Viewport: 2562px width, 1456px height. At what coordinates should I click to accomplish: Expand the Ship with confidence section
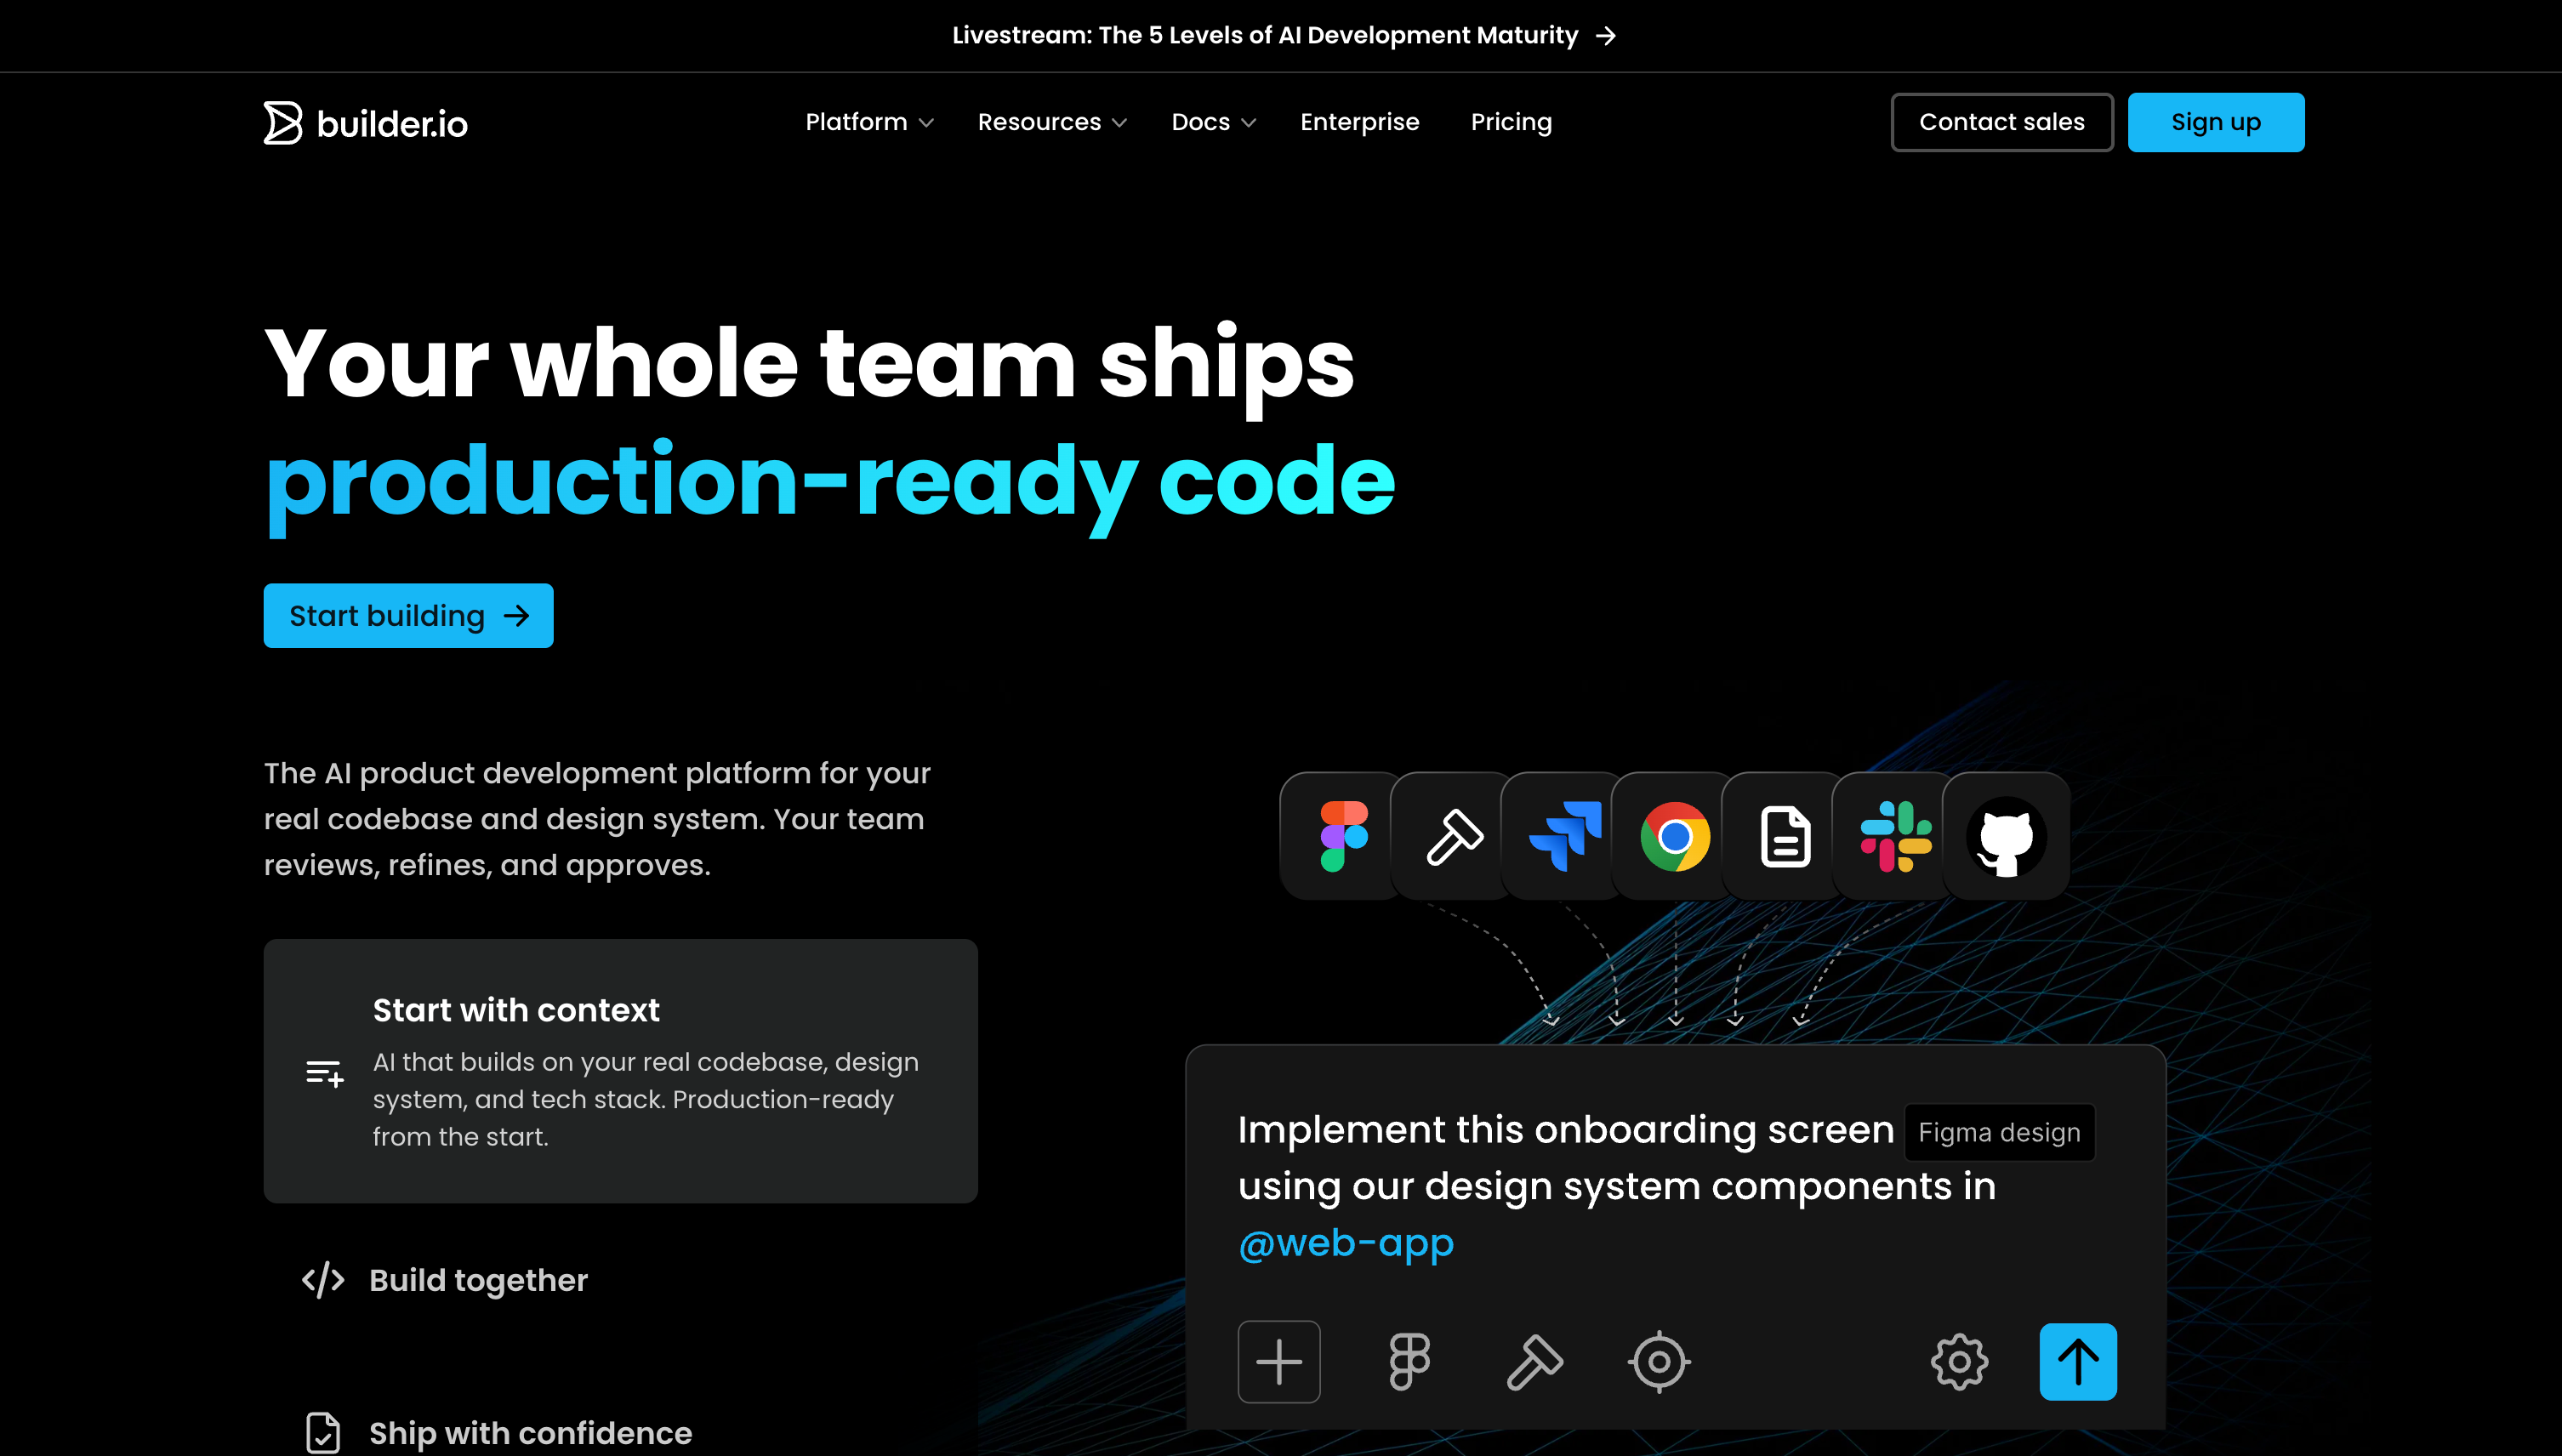click(529, 1432)
